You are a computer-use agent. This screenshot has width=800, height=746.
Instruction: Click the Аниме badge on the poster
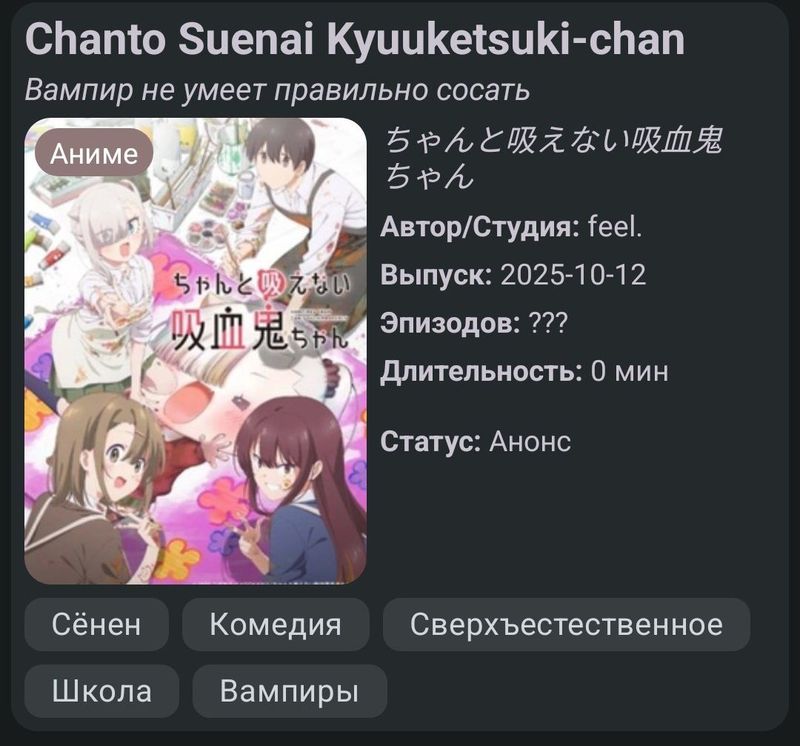94,153
